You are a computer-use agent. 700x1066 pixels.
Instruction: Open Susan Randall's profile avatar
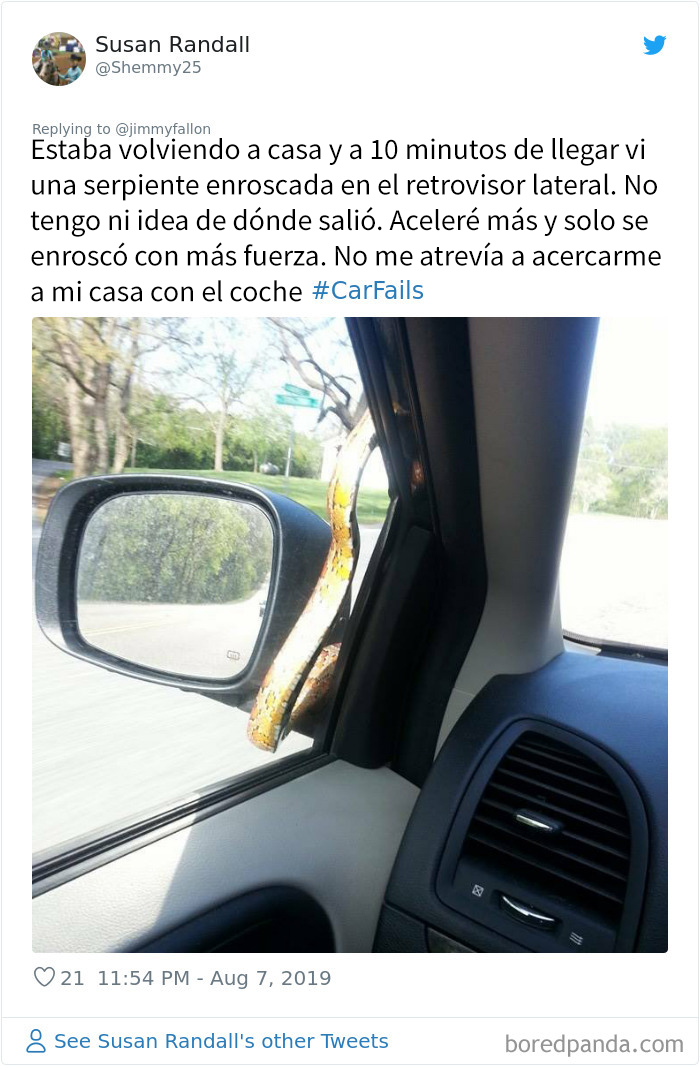click(x=59, y=59)
